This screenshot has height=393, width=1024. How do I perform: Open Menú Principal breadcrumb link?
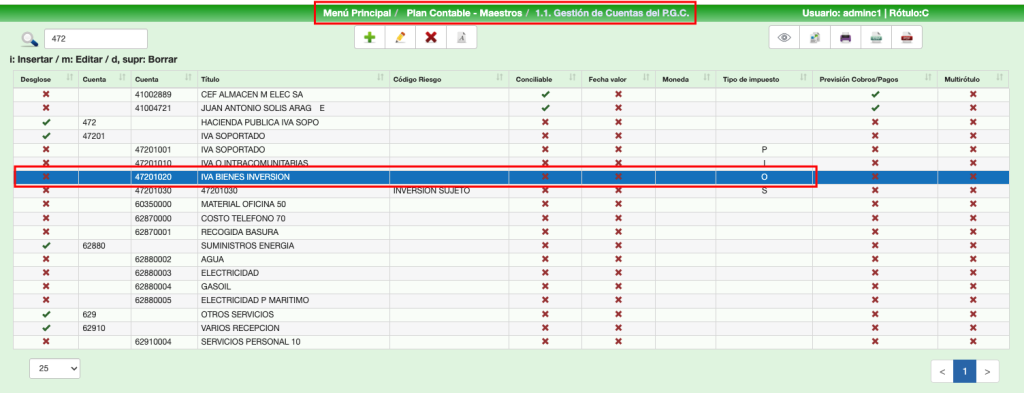pos(357,13)
